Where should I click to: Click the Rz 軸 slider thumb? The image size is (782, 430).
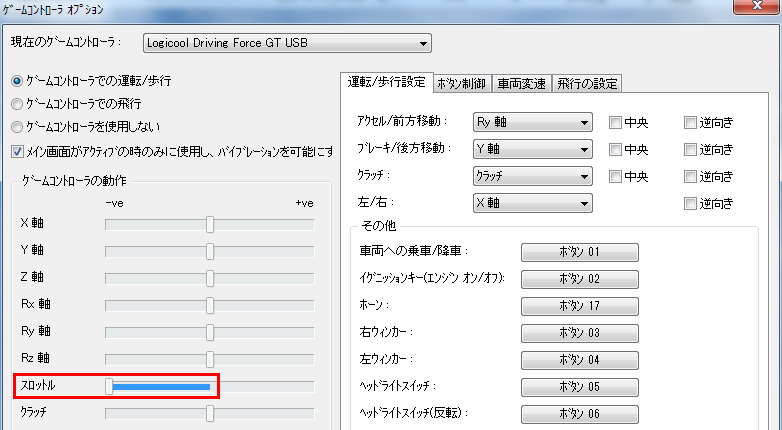tap(210, 359)
